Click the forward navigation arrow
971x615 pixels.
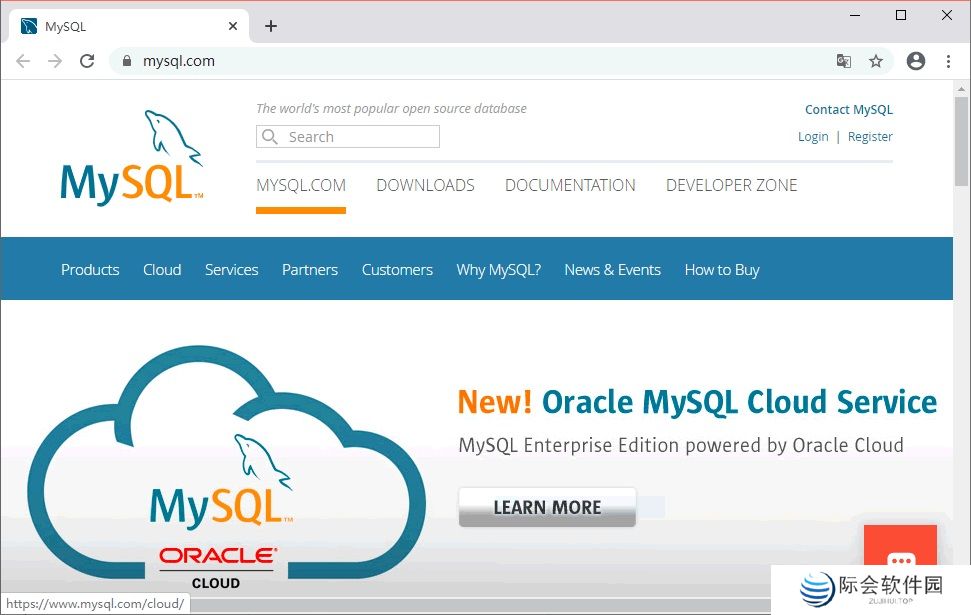click(55, 61)
